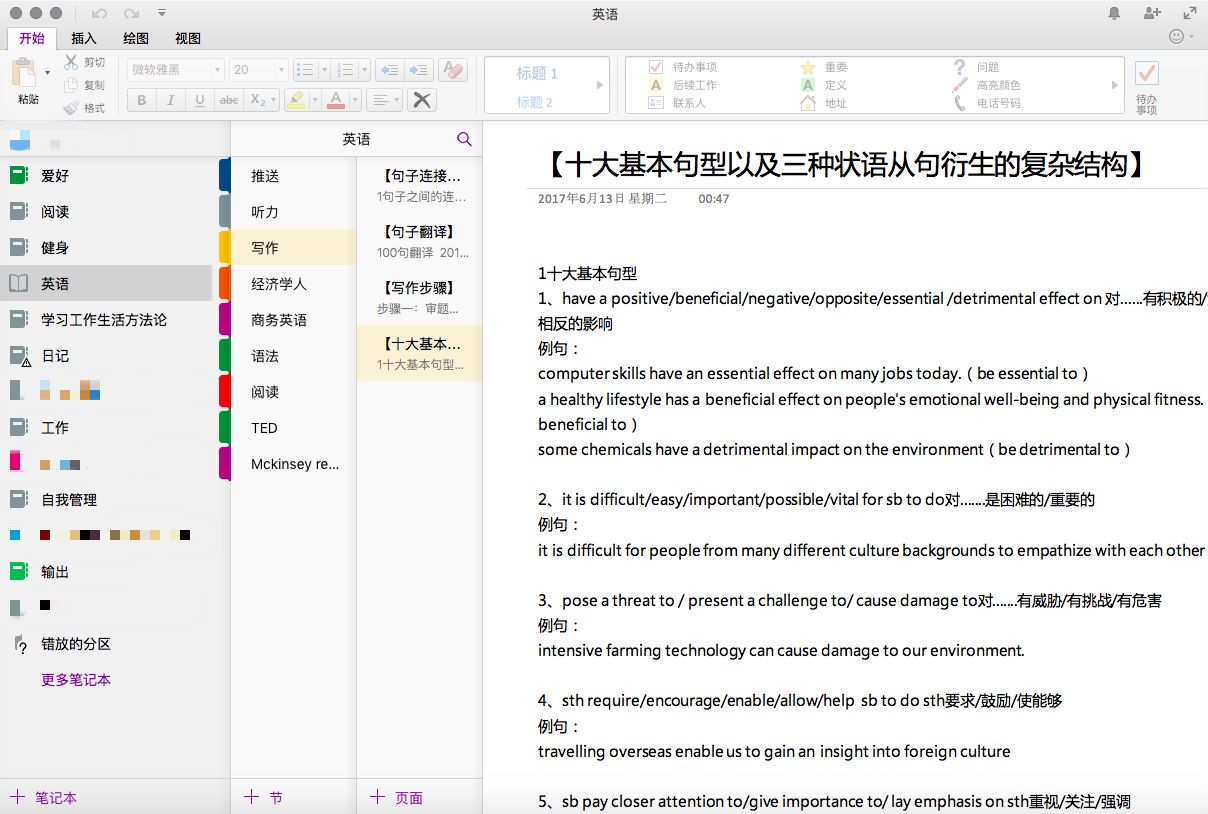The width and height of the screenshot is (1208, 814).
Task: Switch to the 开始 ribbon tab
Action: [x=32, y=38]
